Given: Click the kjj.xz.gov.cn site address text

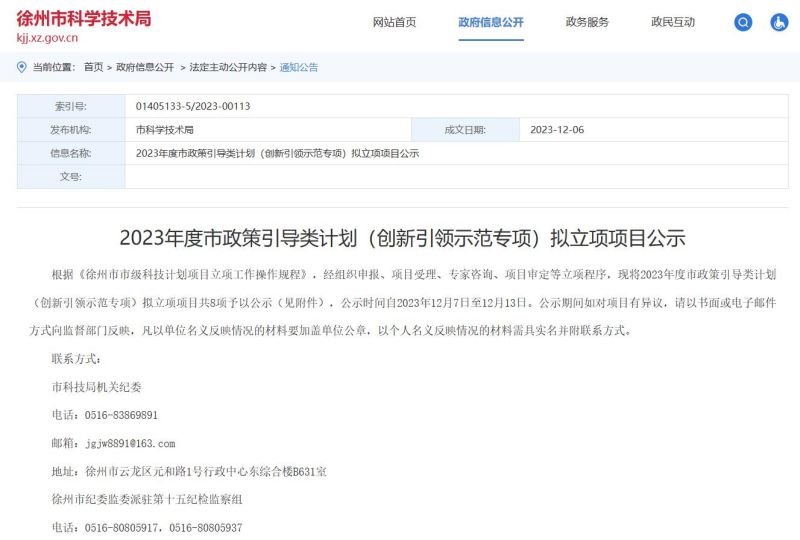Looking at the screenshot, I should pos(47,38).
